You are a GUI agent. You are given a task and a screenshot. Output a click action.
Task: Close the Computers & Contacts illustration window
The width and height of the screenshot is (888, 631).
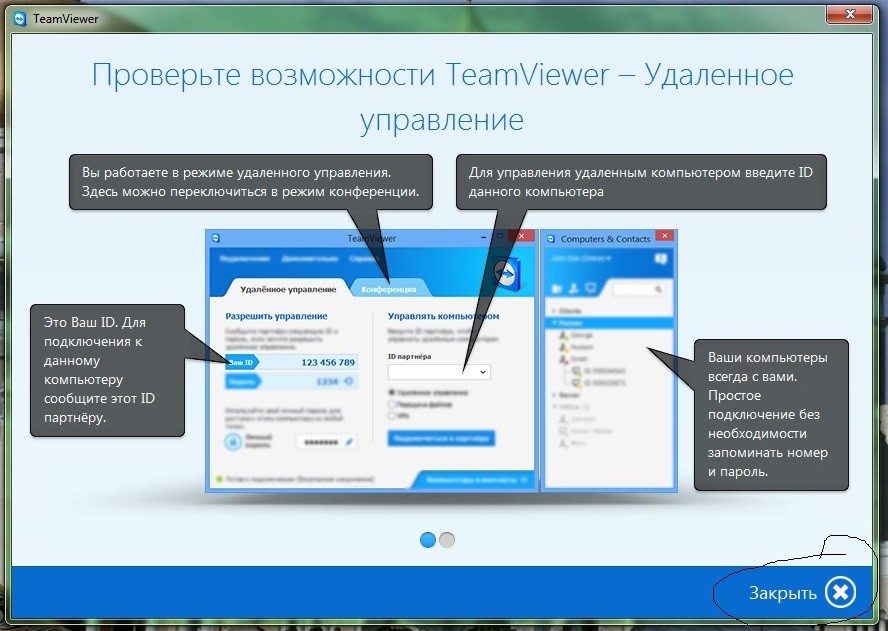665,236
